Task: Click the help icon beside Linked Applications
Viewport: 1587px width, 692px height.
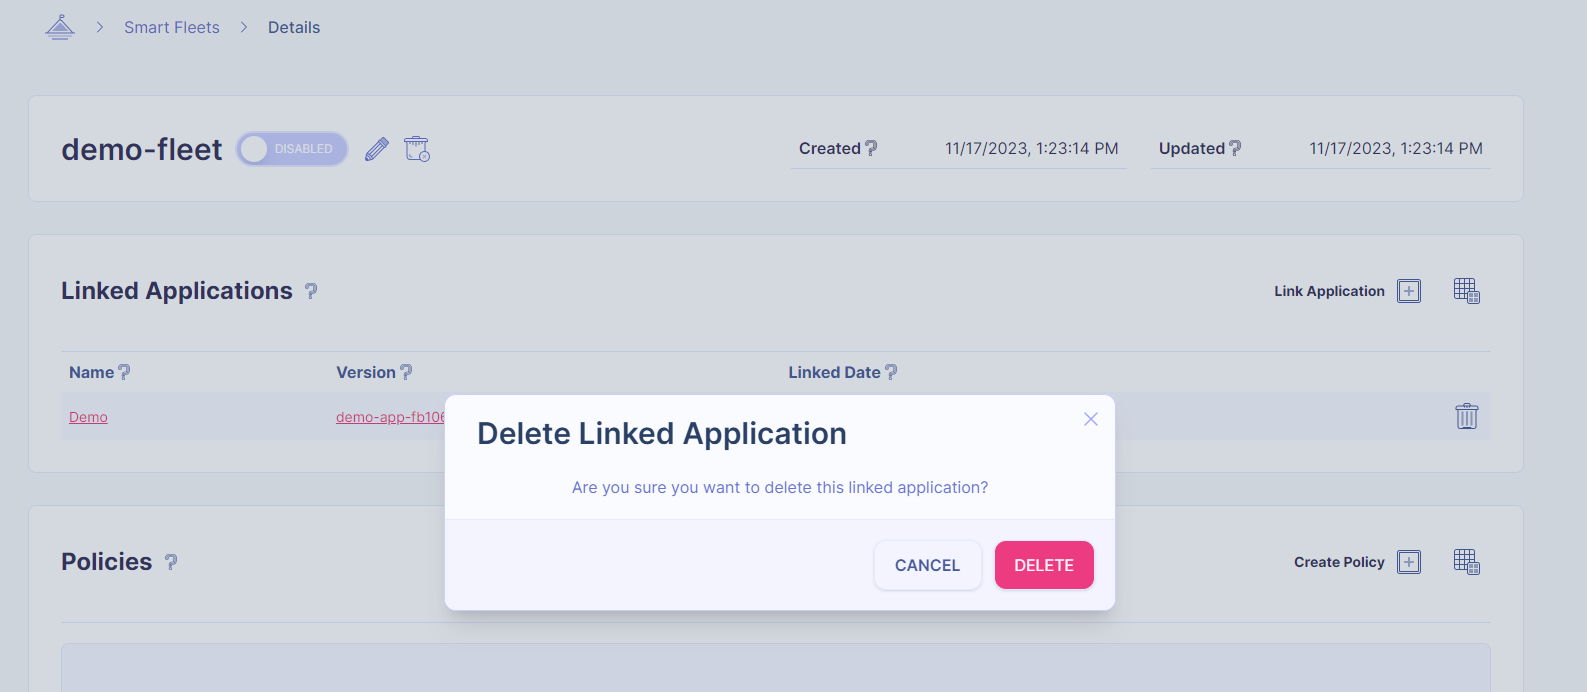Action: pyautogui.click(x=311, y=291)
